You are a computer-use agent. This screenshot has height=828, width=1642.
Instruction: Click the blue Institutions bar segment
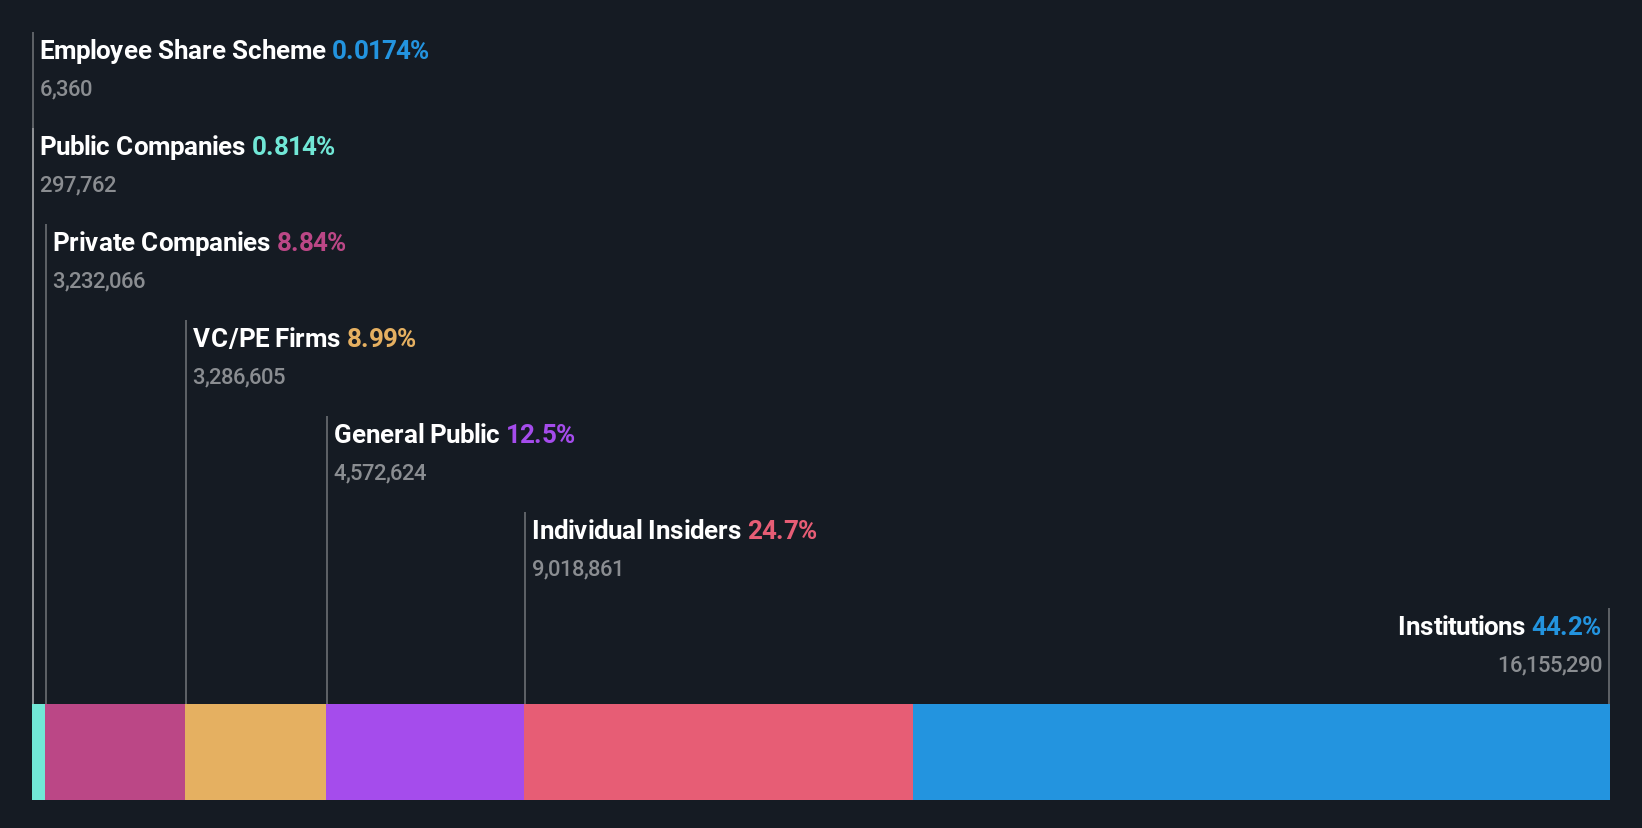pyautogui.click(x=1261, y=752)
